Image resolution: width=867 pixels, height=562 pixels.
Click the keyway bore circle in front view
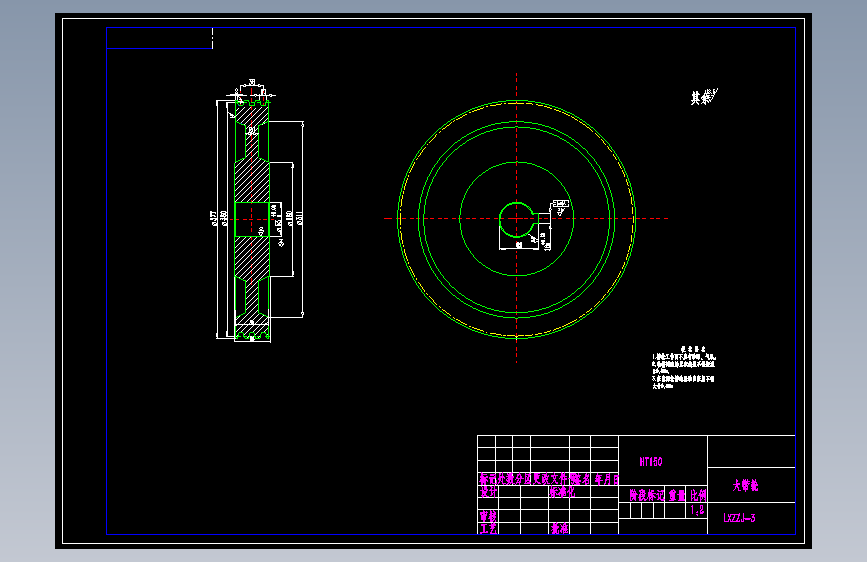518,220
